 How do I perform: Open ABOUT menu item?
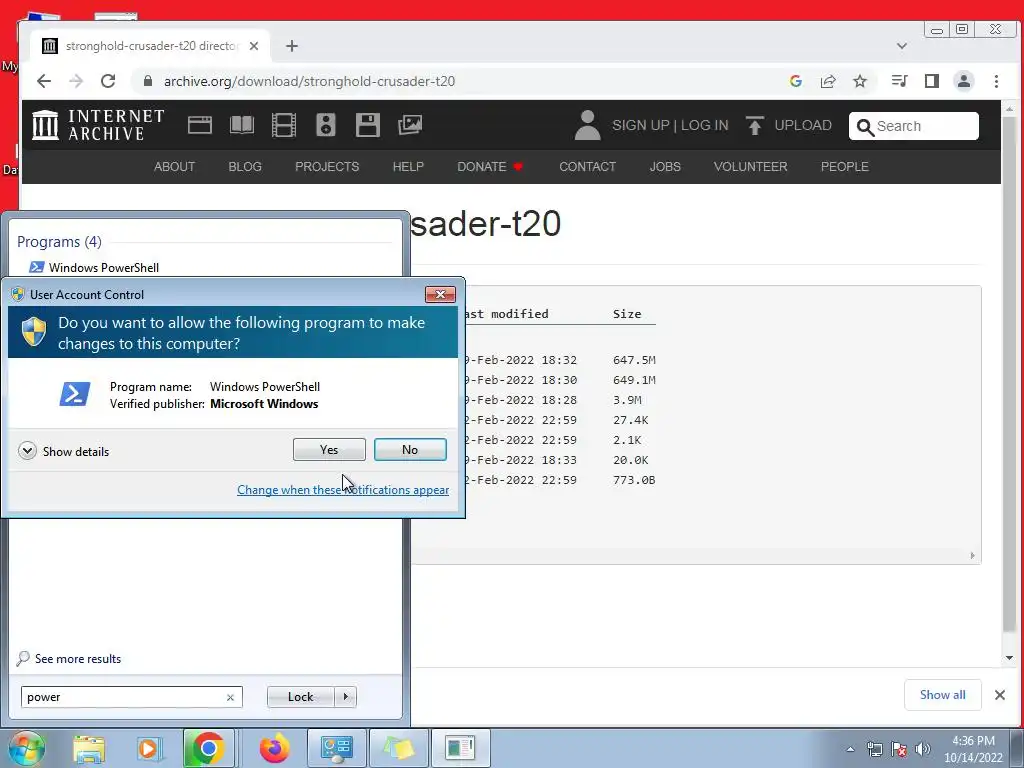pyautogui.click(x=174, y=167)
